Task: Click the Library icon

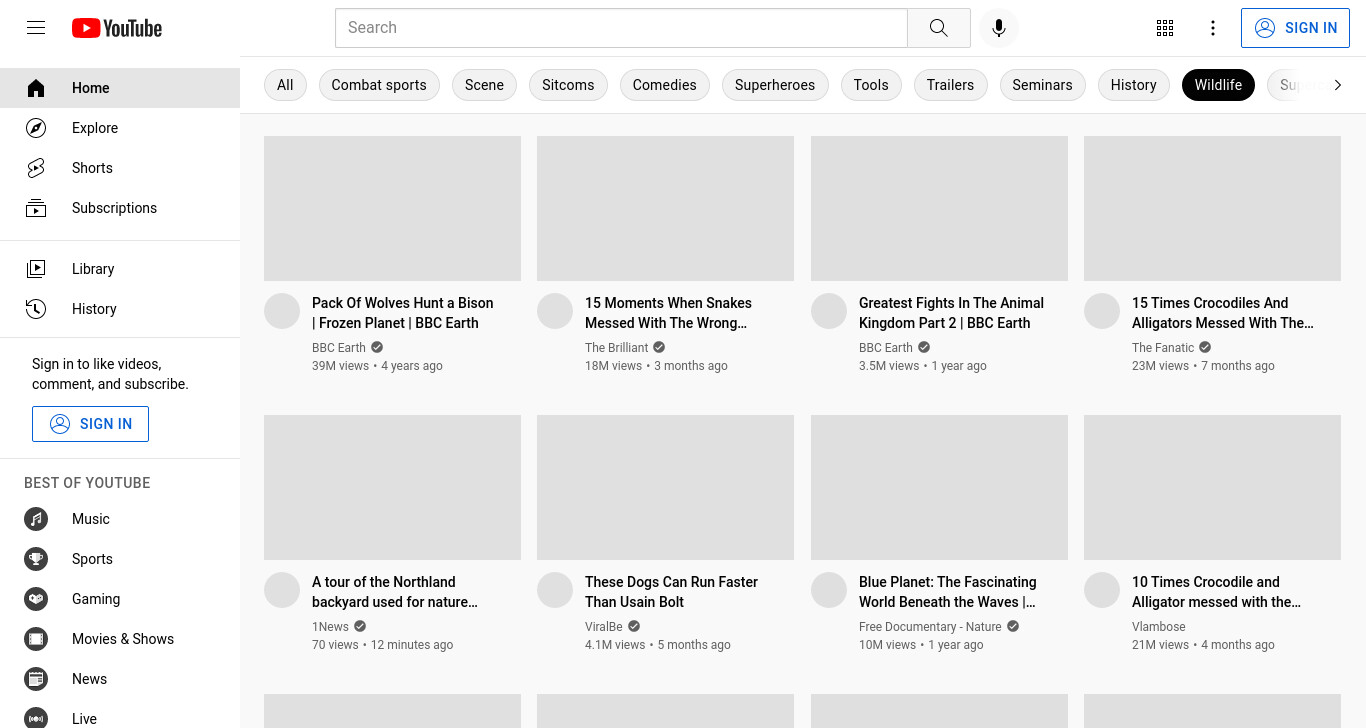Action: pos(36,269)
